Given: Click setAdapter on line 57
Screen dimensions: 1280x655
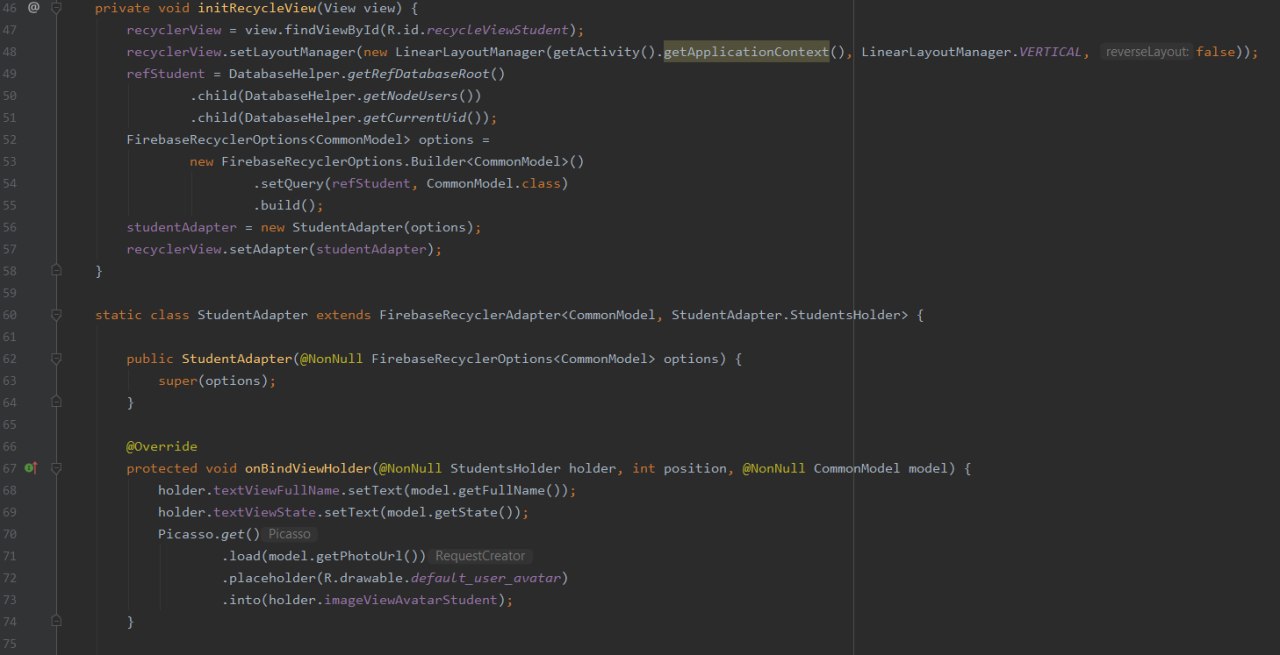Looking at the screenshot, I should (x=269, y=250).
